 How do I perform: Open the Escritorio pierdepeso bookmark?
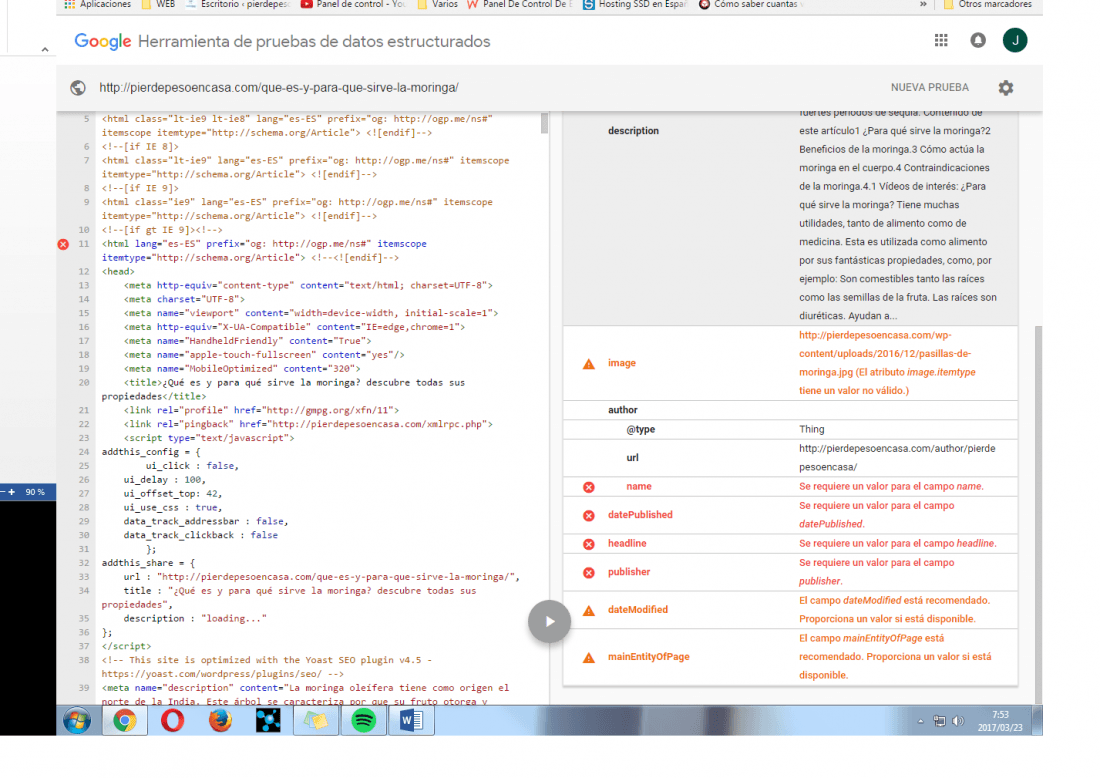[x=237, y=4]
